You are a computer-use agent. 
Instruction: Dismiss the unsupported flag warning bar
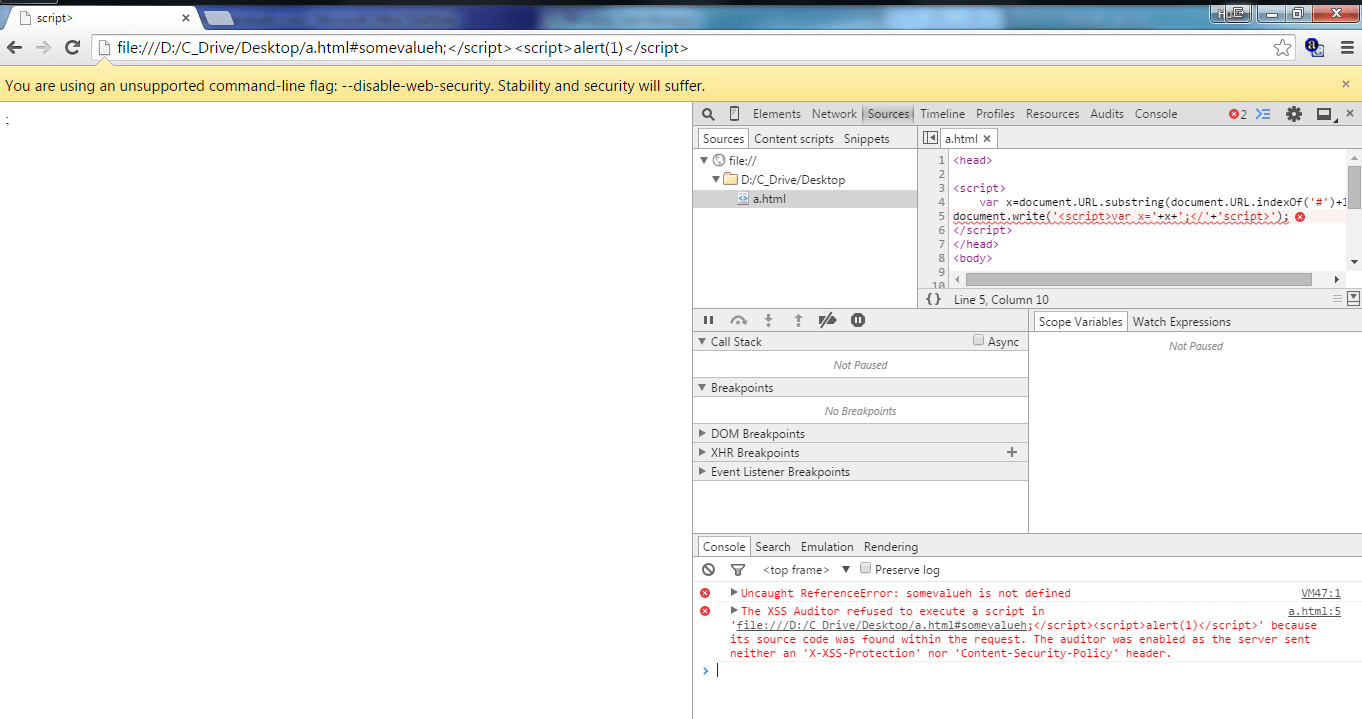[x=1346, y=85]
